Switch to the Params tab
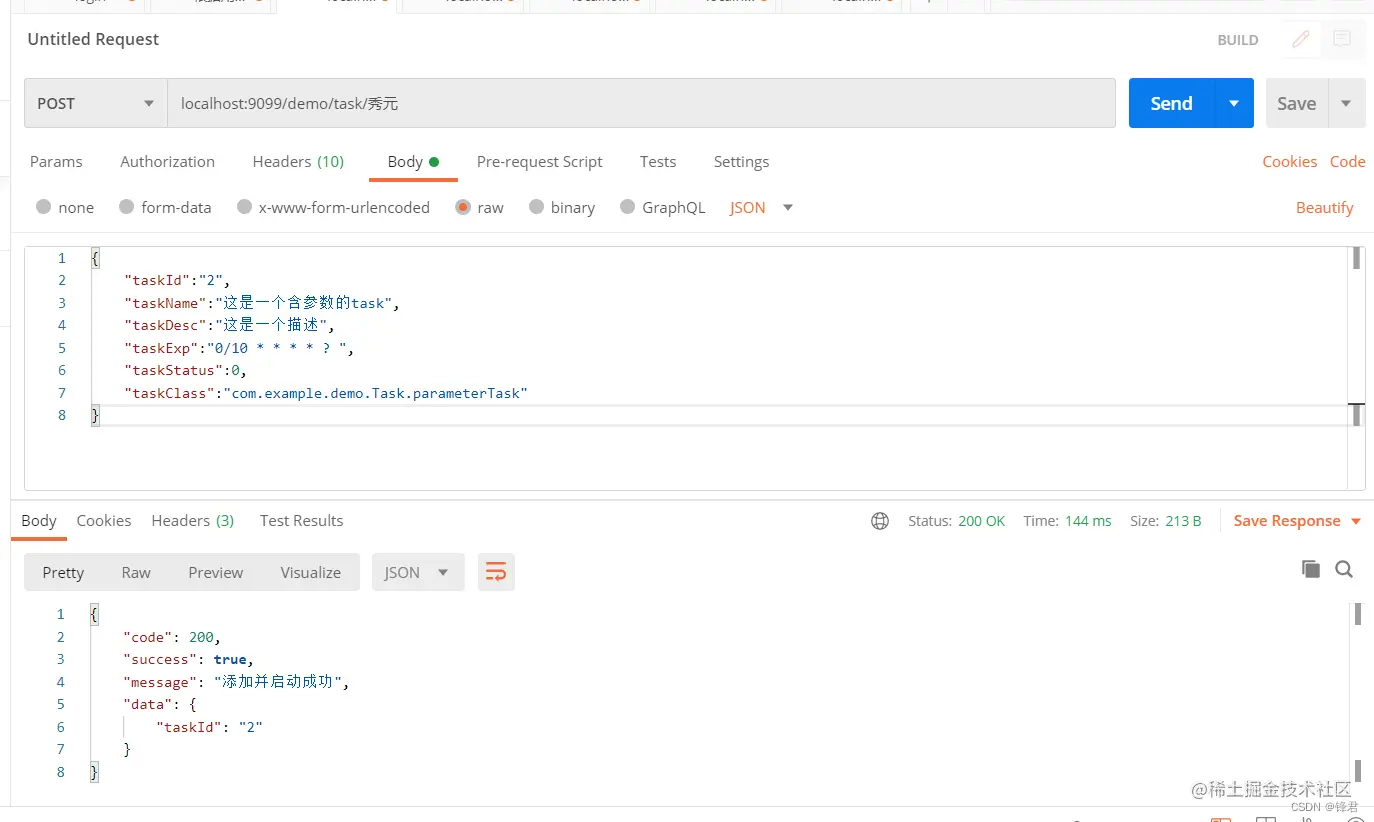Screen dimensions: 1374x822 (x=56, y=161)
